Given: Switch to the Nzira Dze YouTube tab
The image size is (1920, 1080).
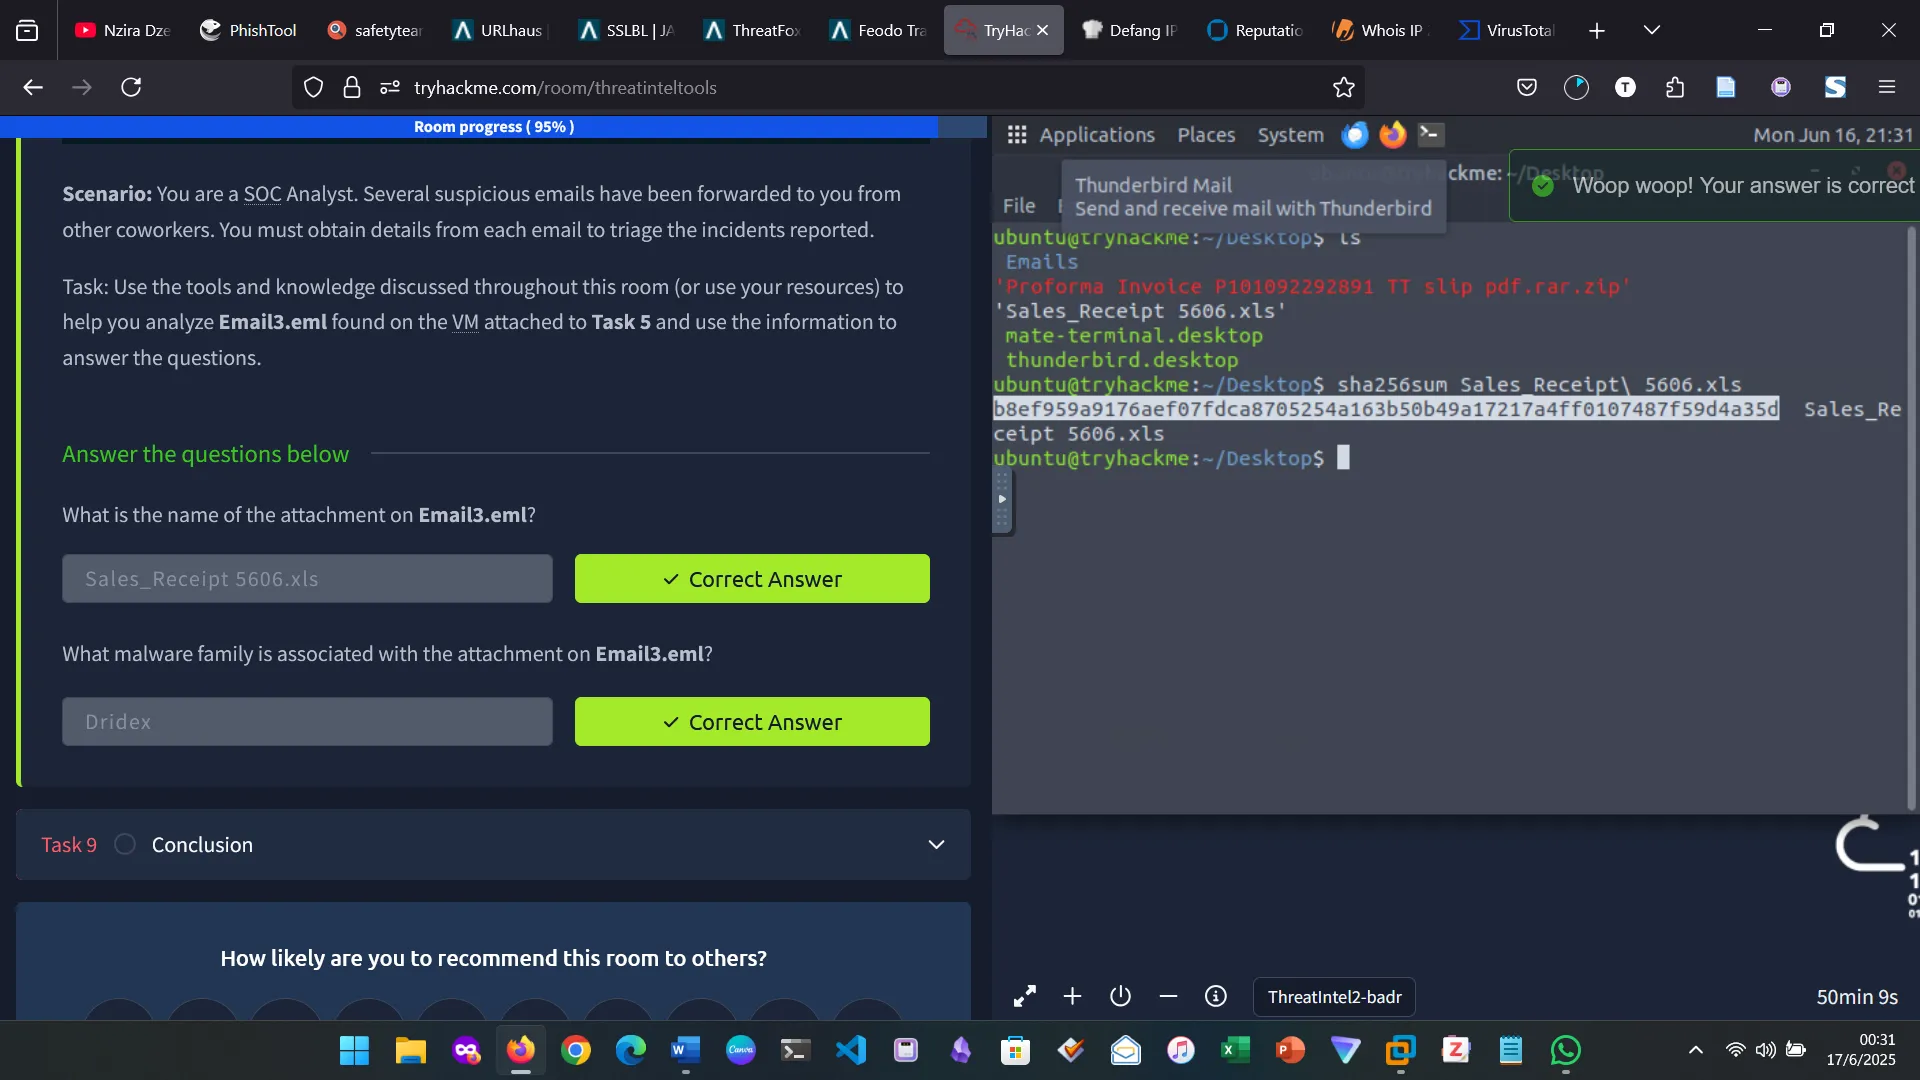Looking at the screenshot, I should click(x=124, y=30).
